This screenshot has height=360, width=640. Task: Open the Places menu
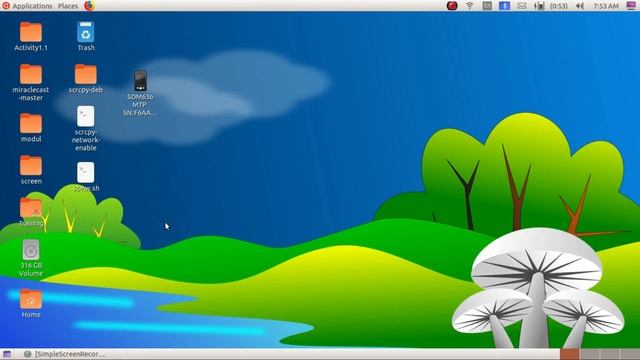point(68,6)
